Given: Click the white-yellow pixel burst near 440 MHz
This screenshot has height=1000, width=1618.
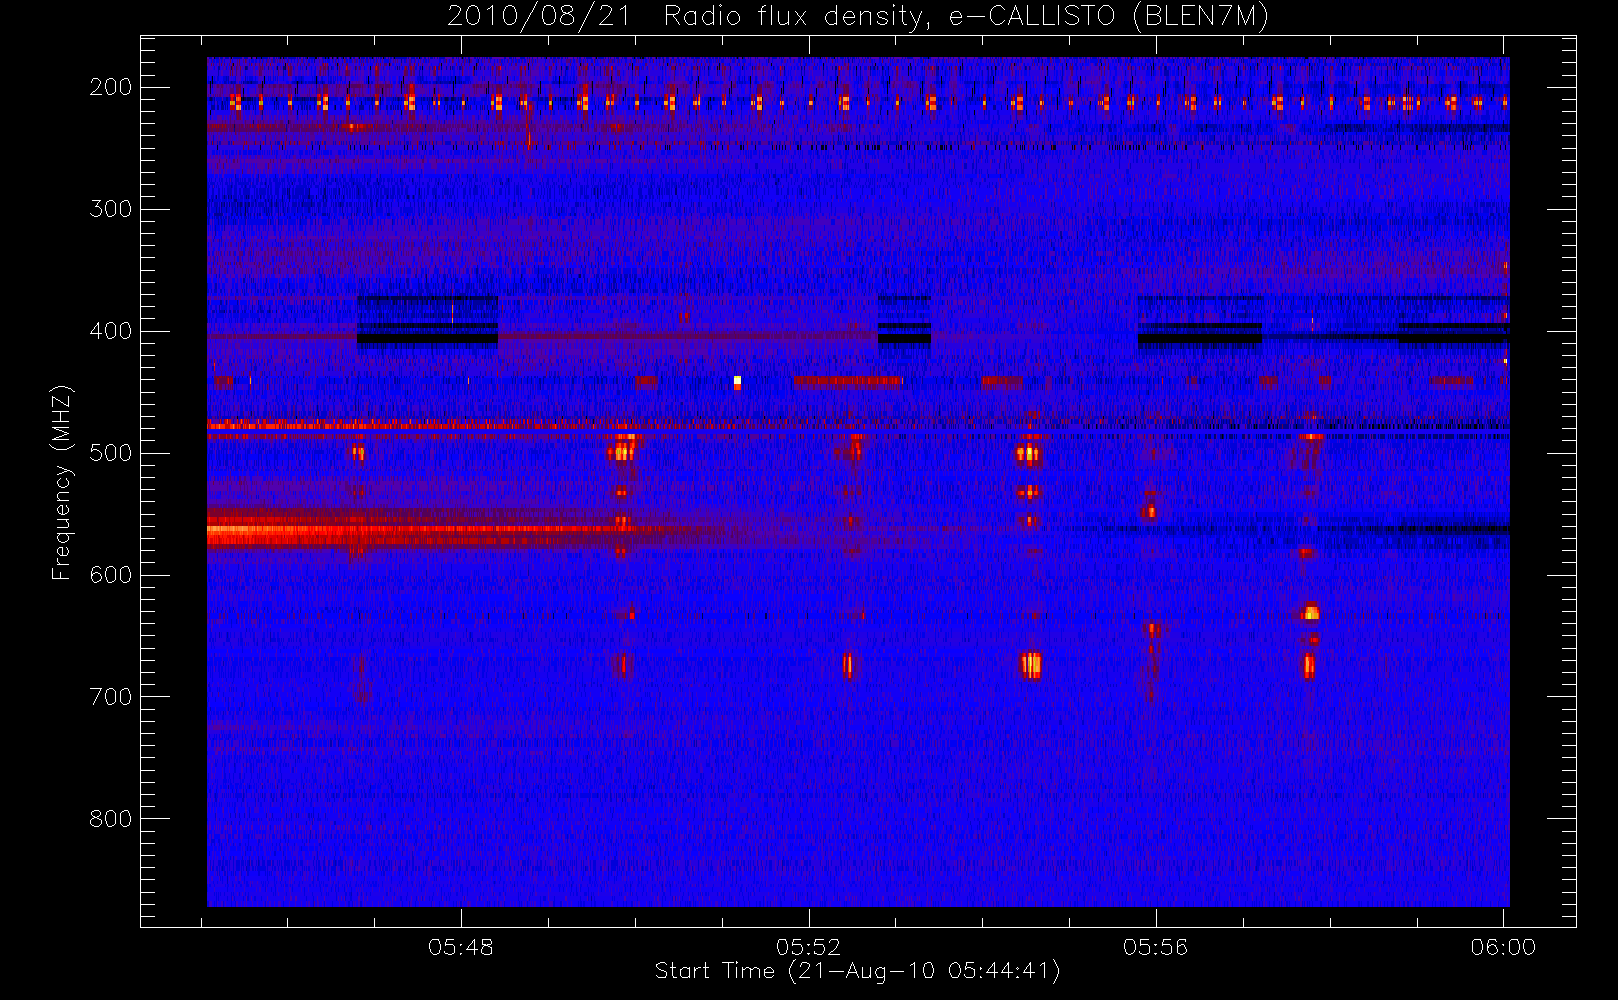Looking at the screenshot, I should (737, 382).
